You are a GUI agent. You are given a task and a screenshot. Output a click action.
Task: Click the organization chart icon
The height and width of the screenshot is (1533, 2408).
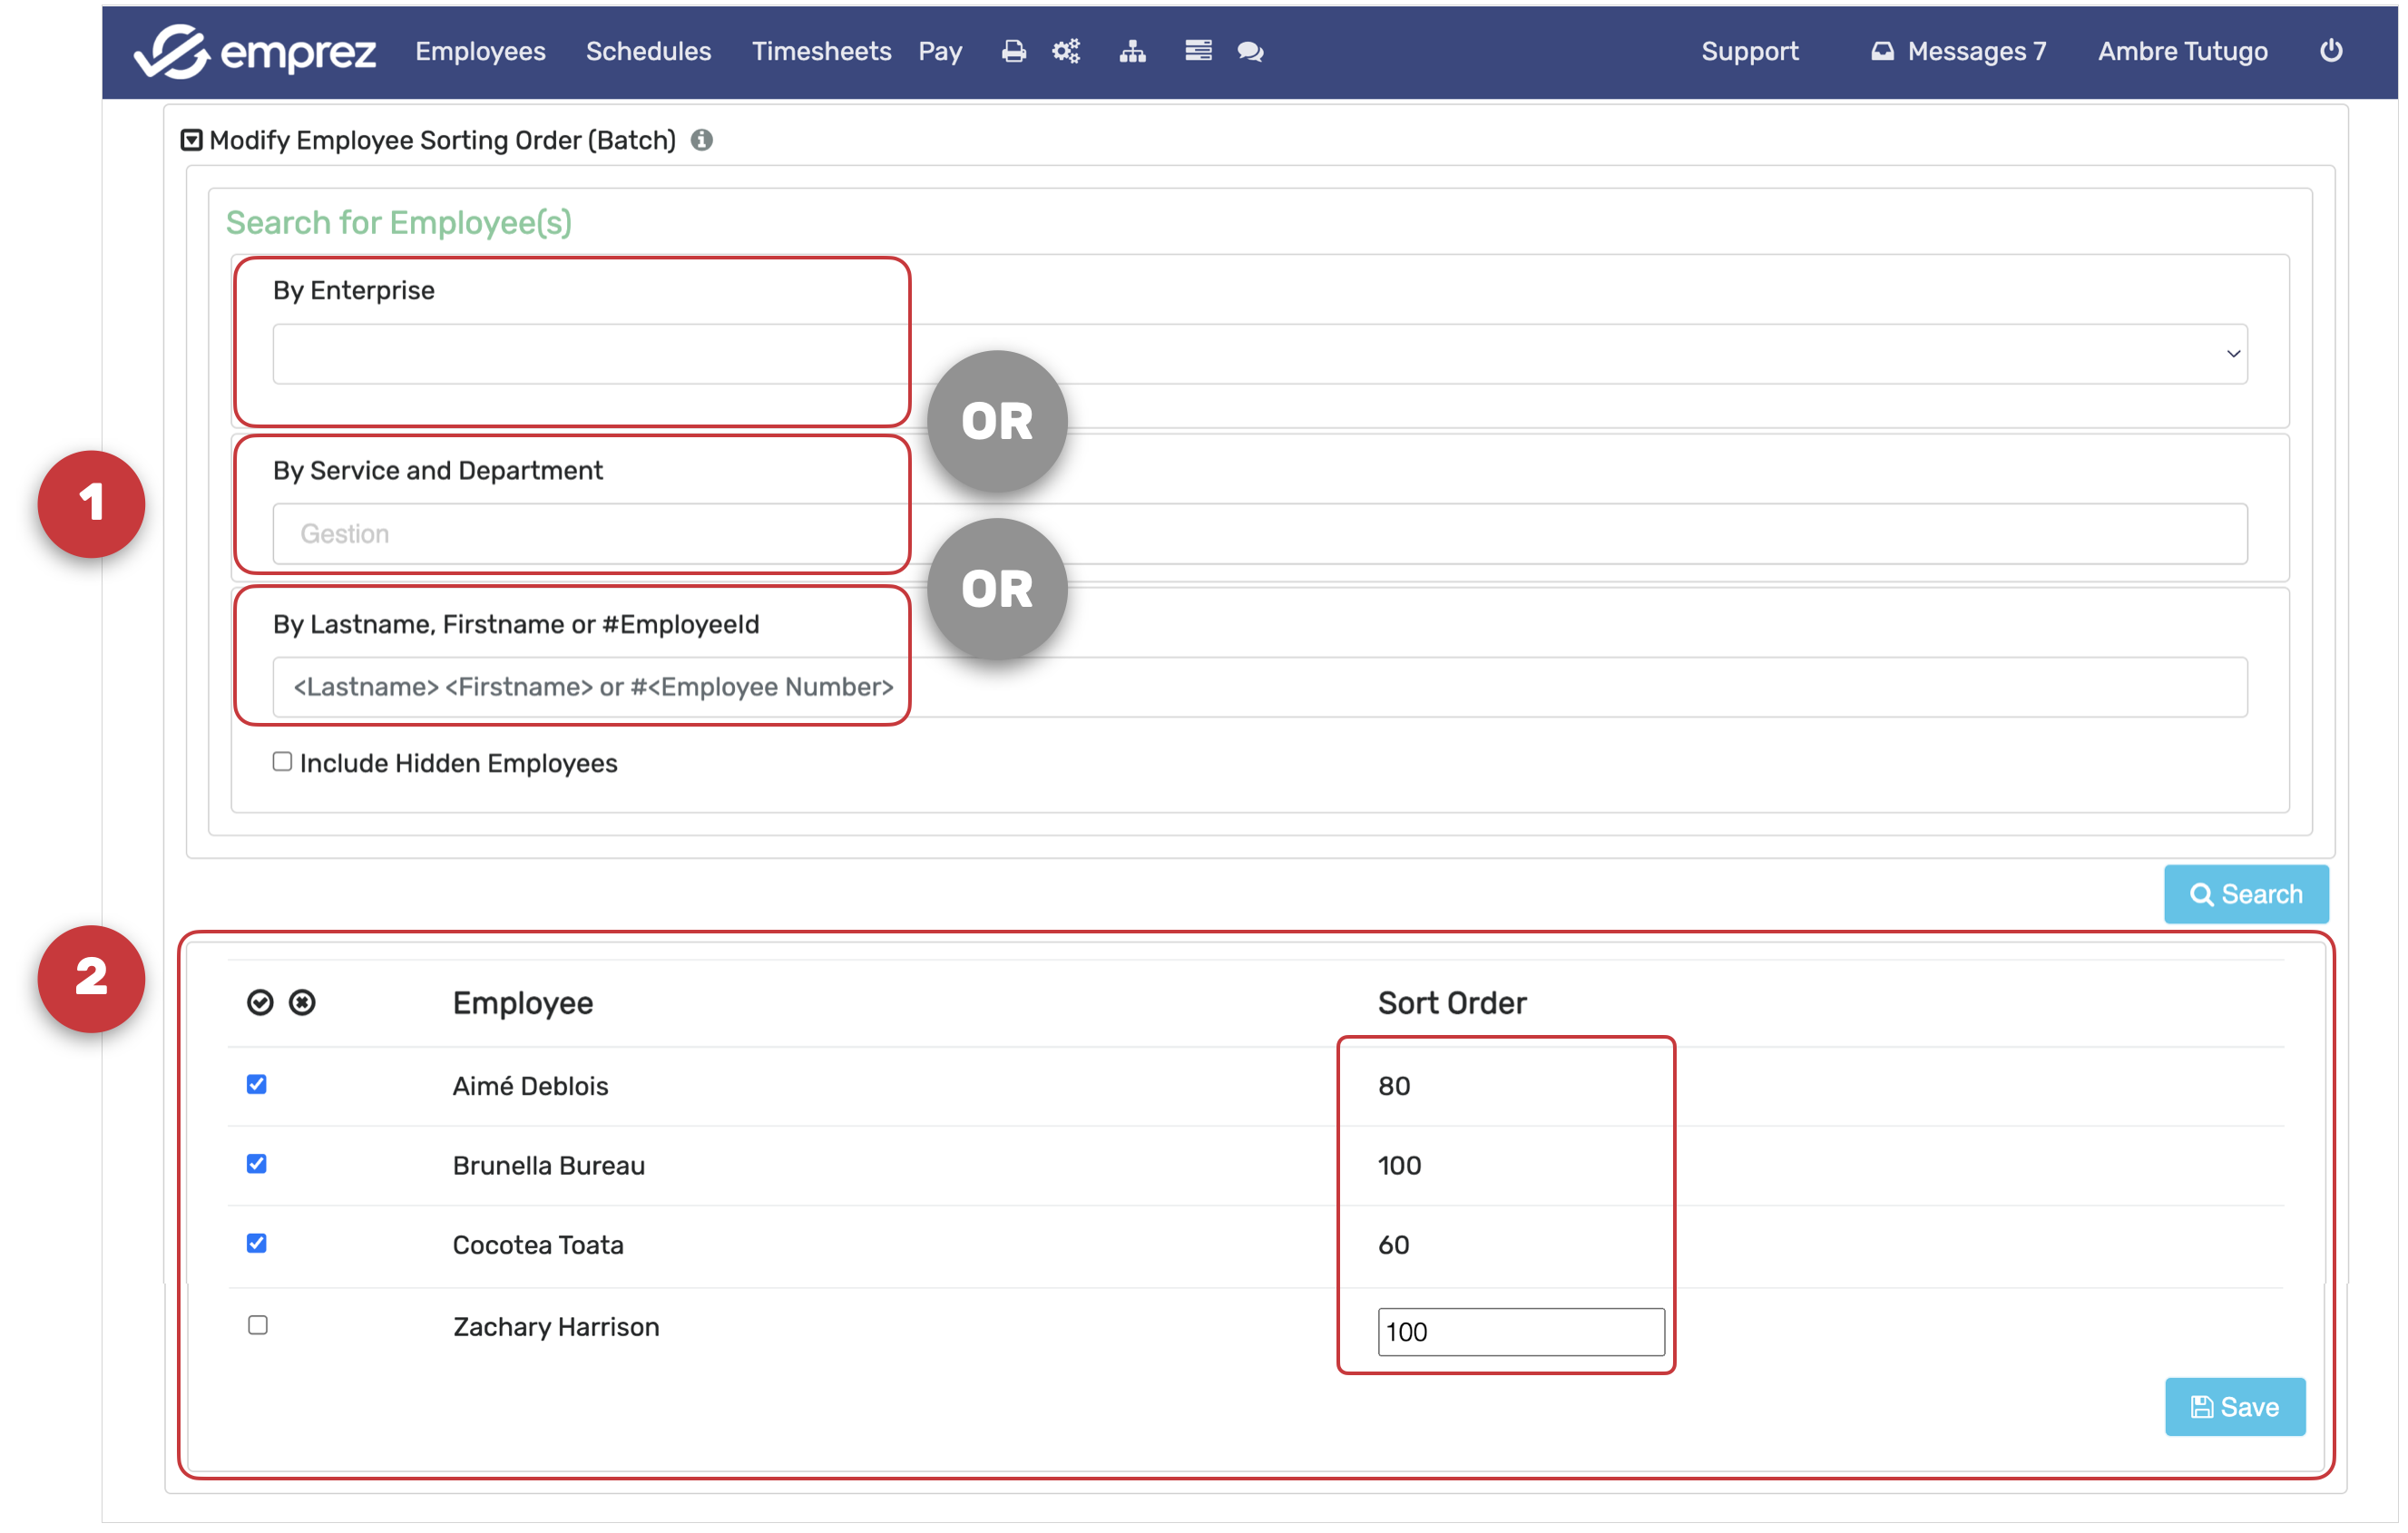[x=1132, y=51]
